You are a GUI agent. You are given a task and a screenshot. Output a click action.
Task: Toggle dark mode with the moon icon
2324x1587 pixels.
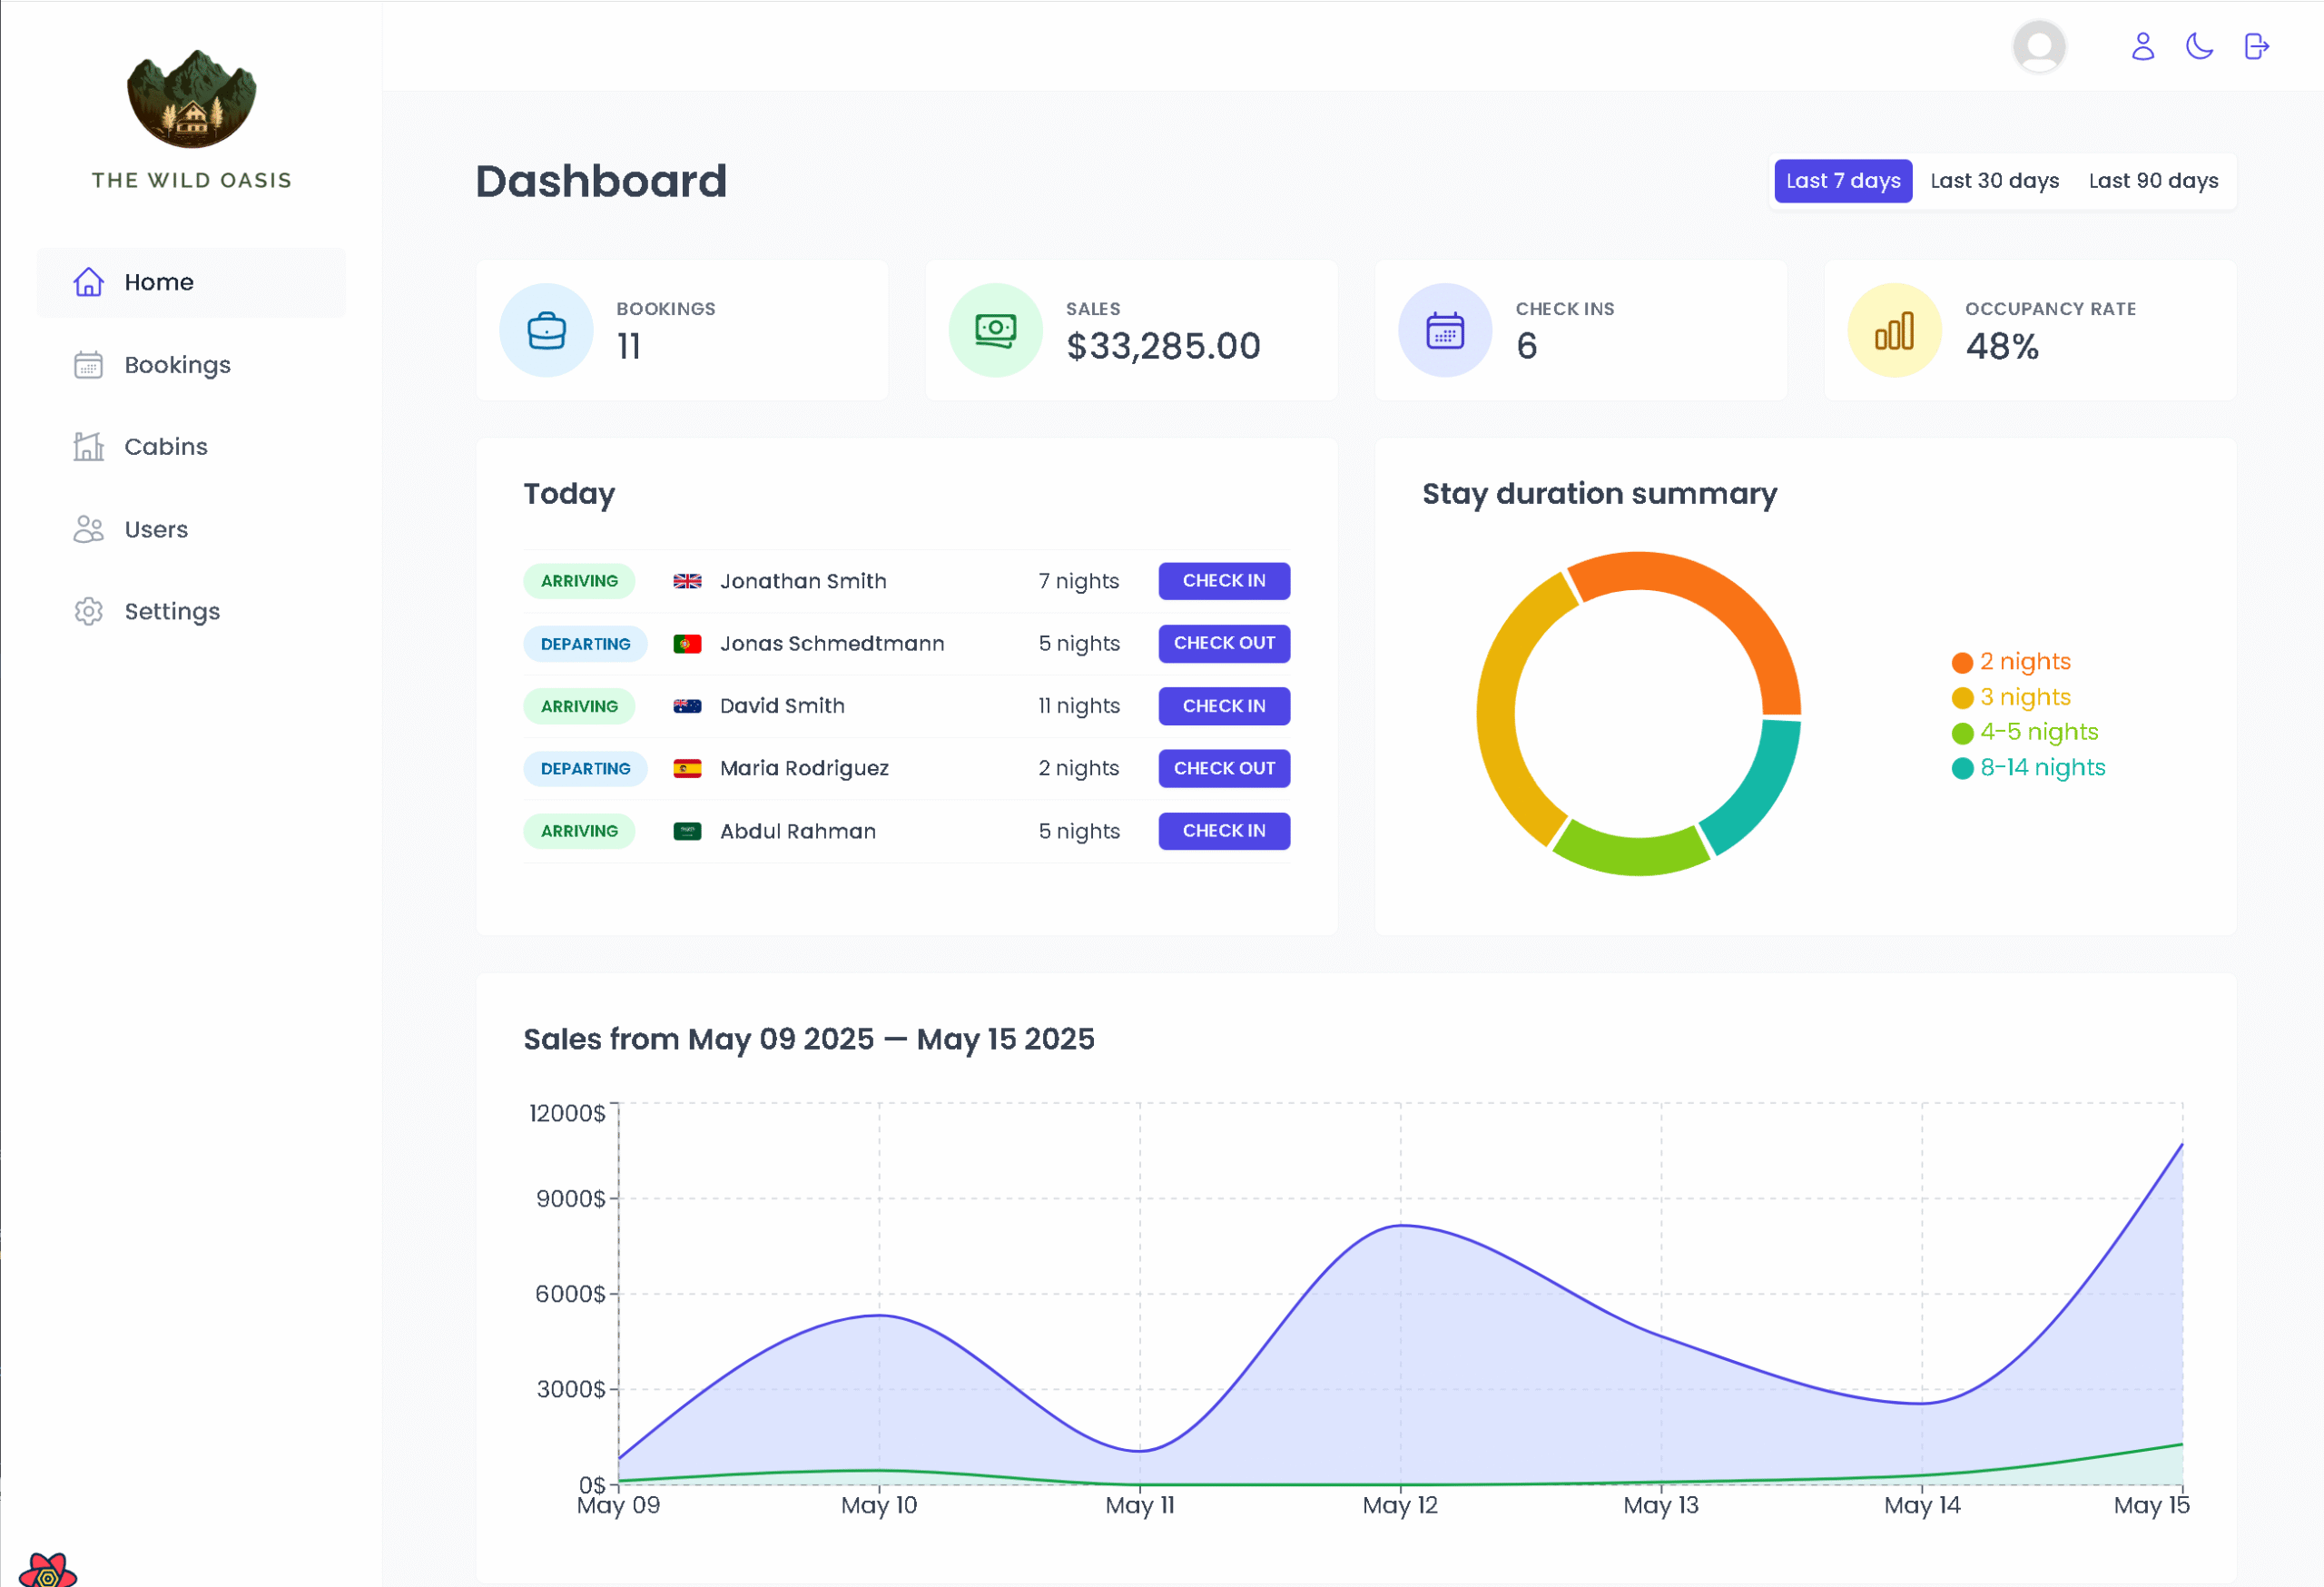pos(2199,46)
